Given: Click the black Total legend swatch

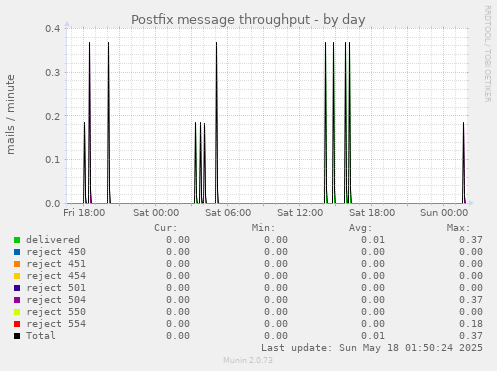Looking at the screenshot, I should point(17,336).
